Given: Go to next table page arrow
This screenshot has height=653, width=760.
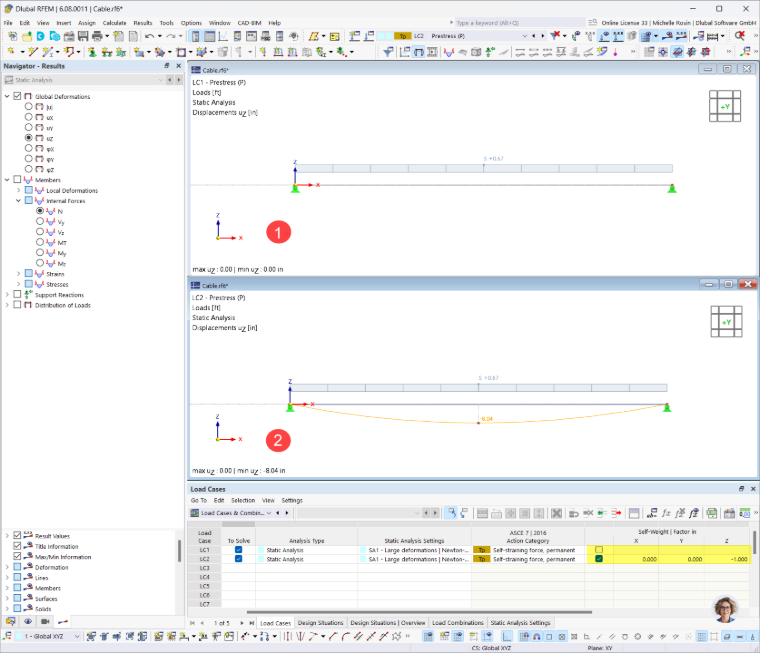Looking at the screenshot, I should pos(241,623).
